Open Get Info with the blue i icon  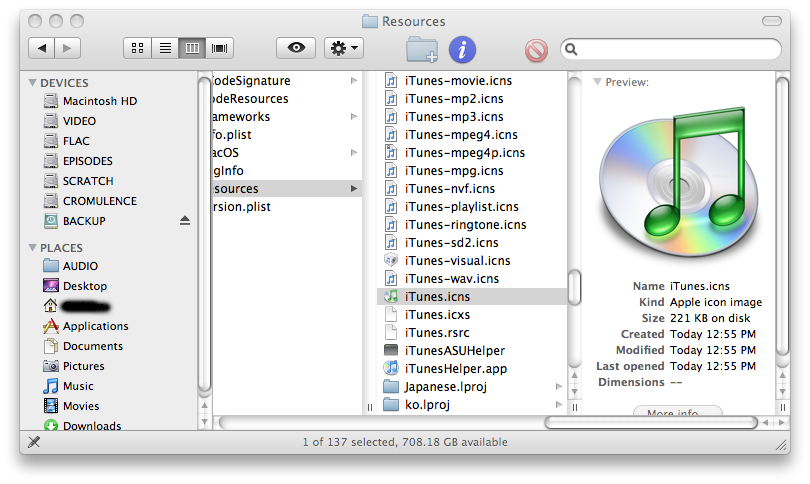pos(462,50)
